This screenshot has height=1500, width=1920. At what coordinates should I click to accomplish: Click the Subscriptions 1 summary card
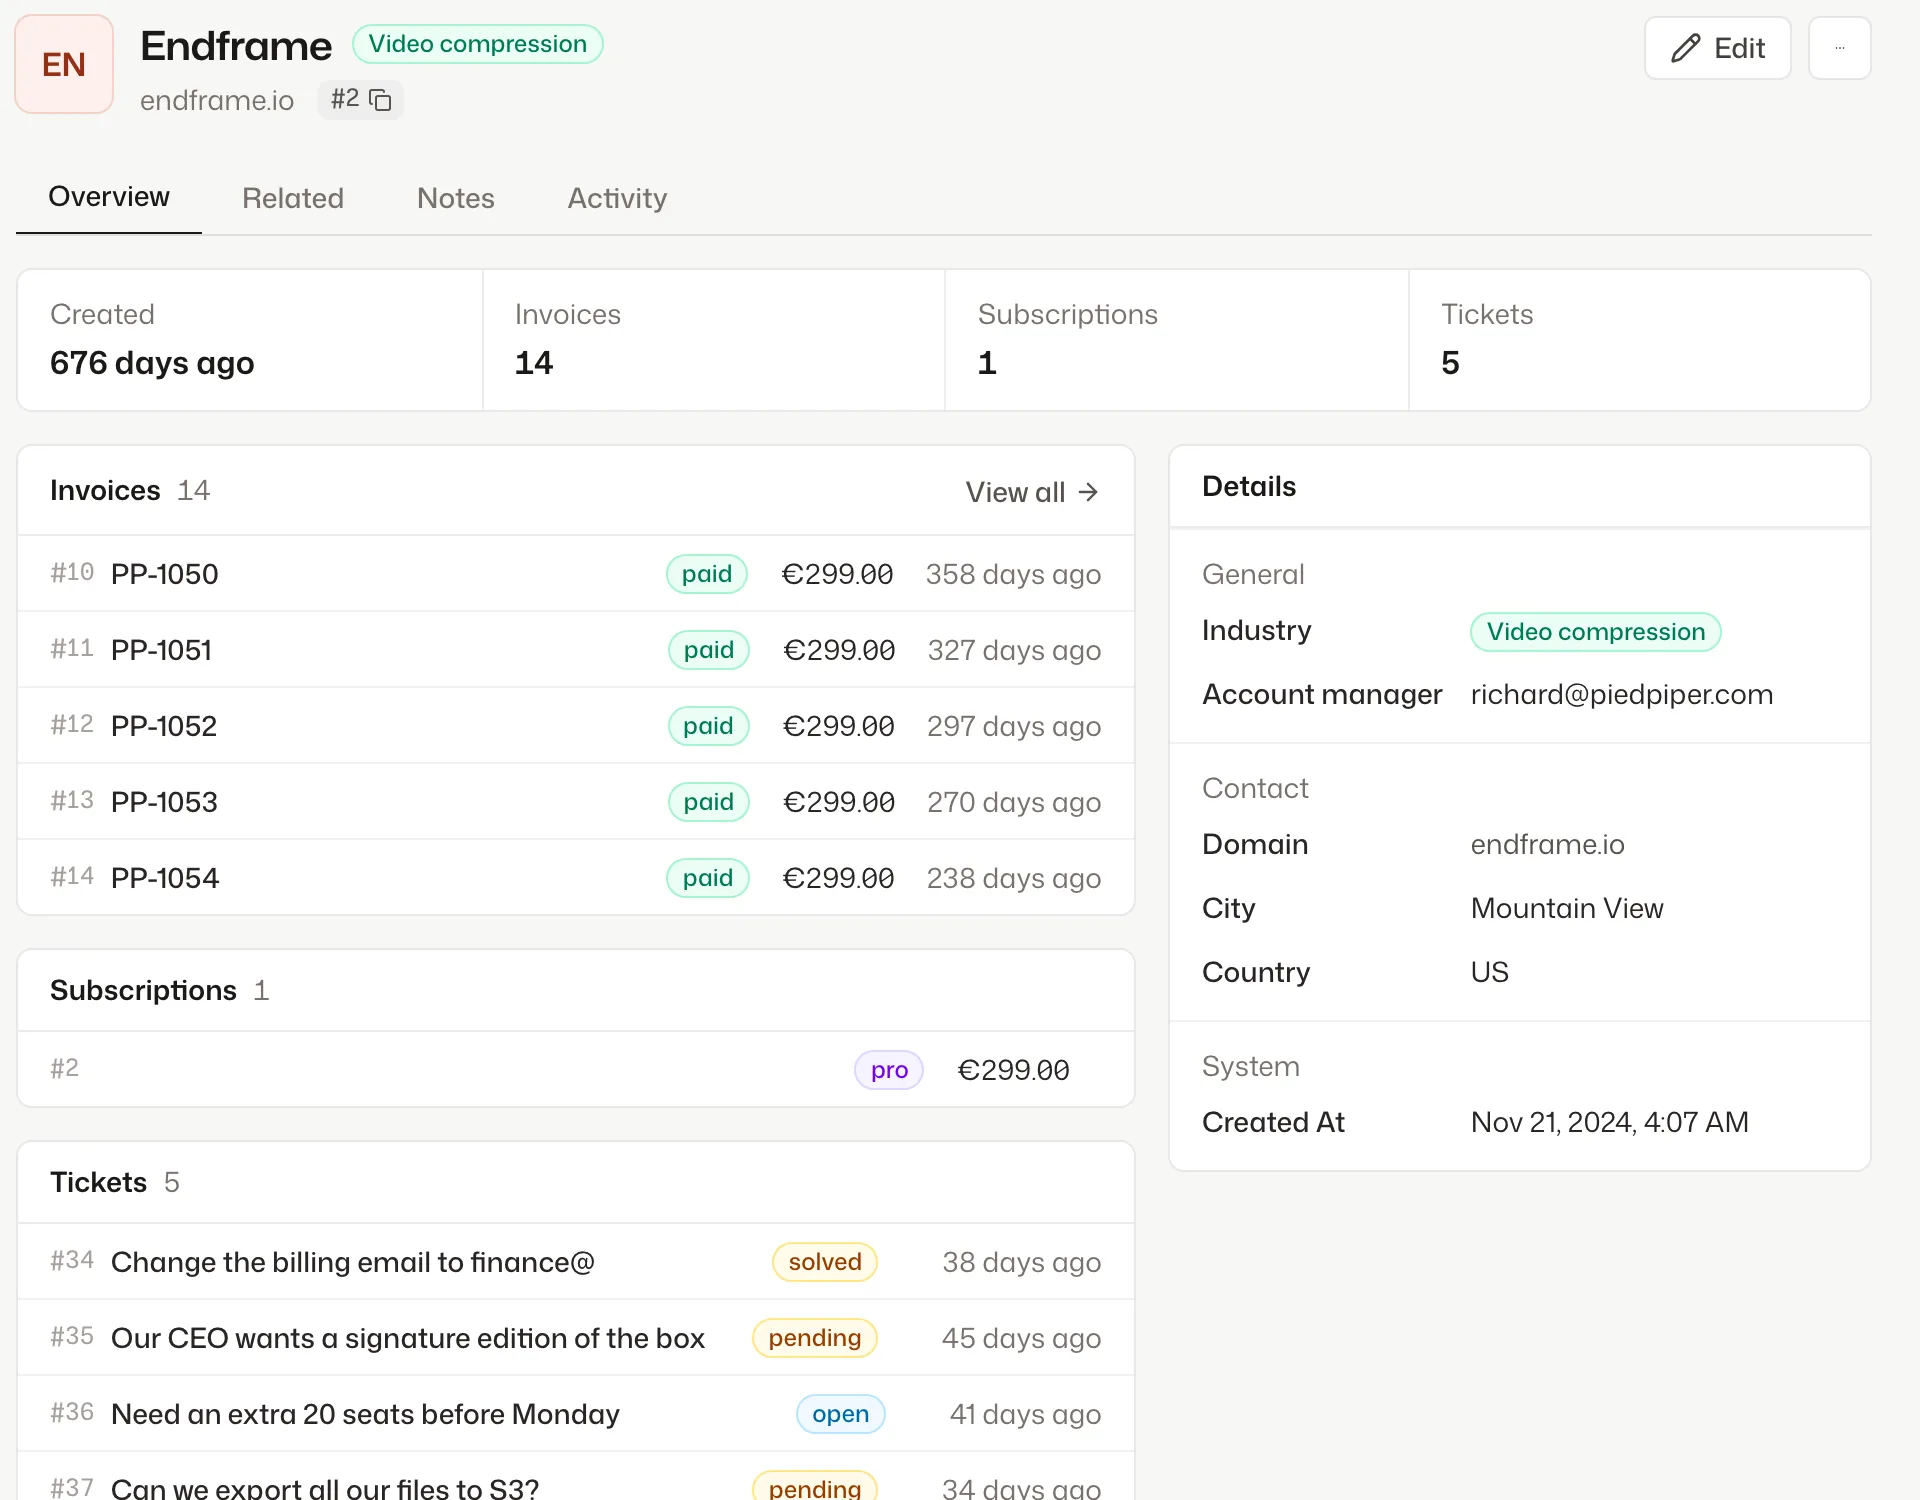click(1177, 340)
